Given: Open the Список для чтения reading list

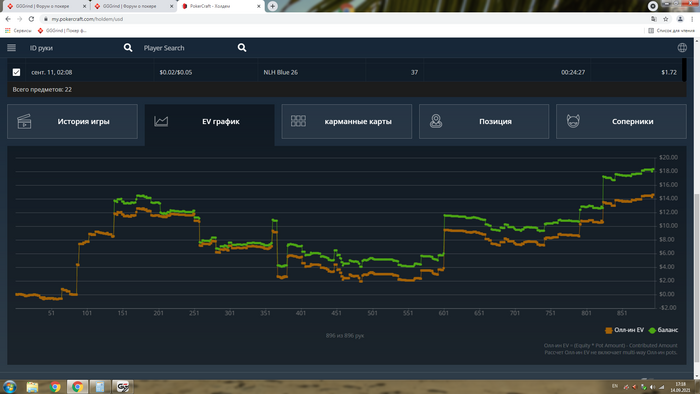Looking at the screenshot, I should point(672,30).
